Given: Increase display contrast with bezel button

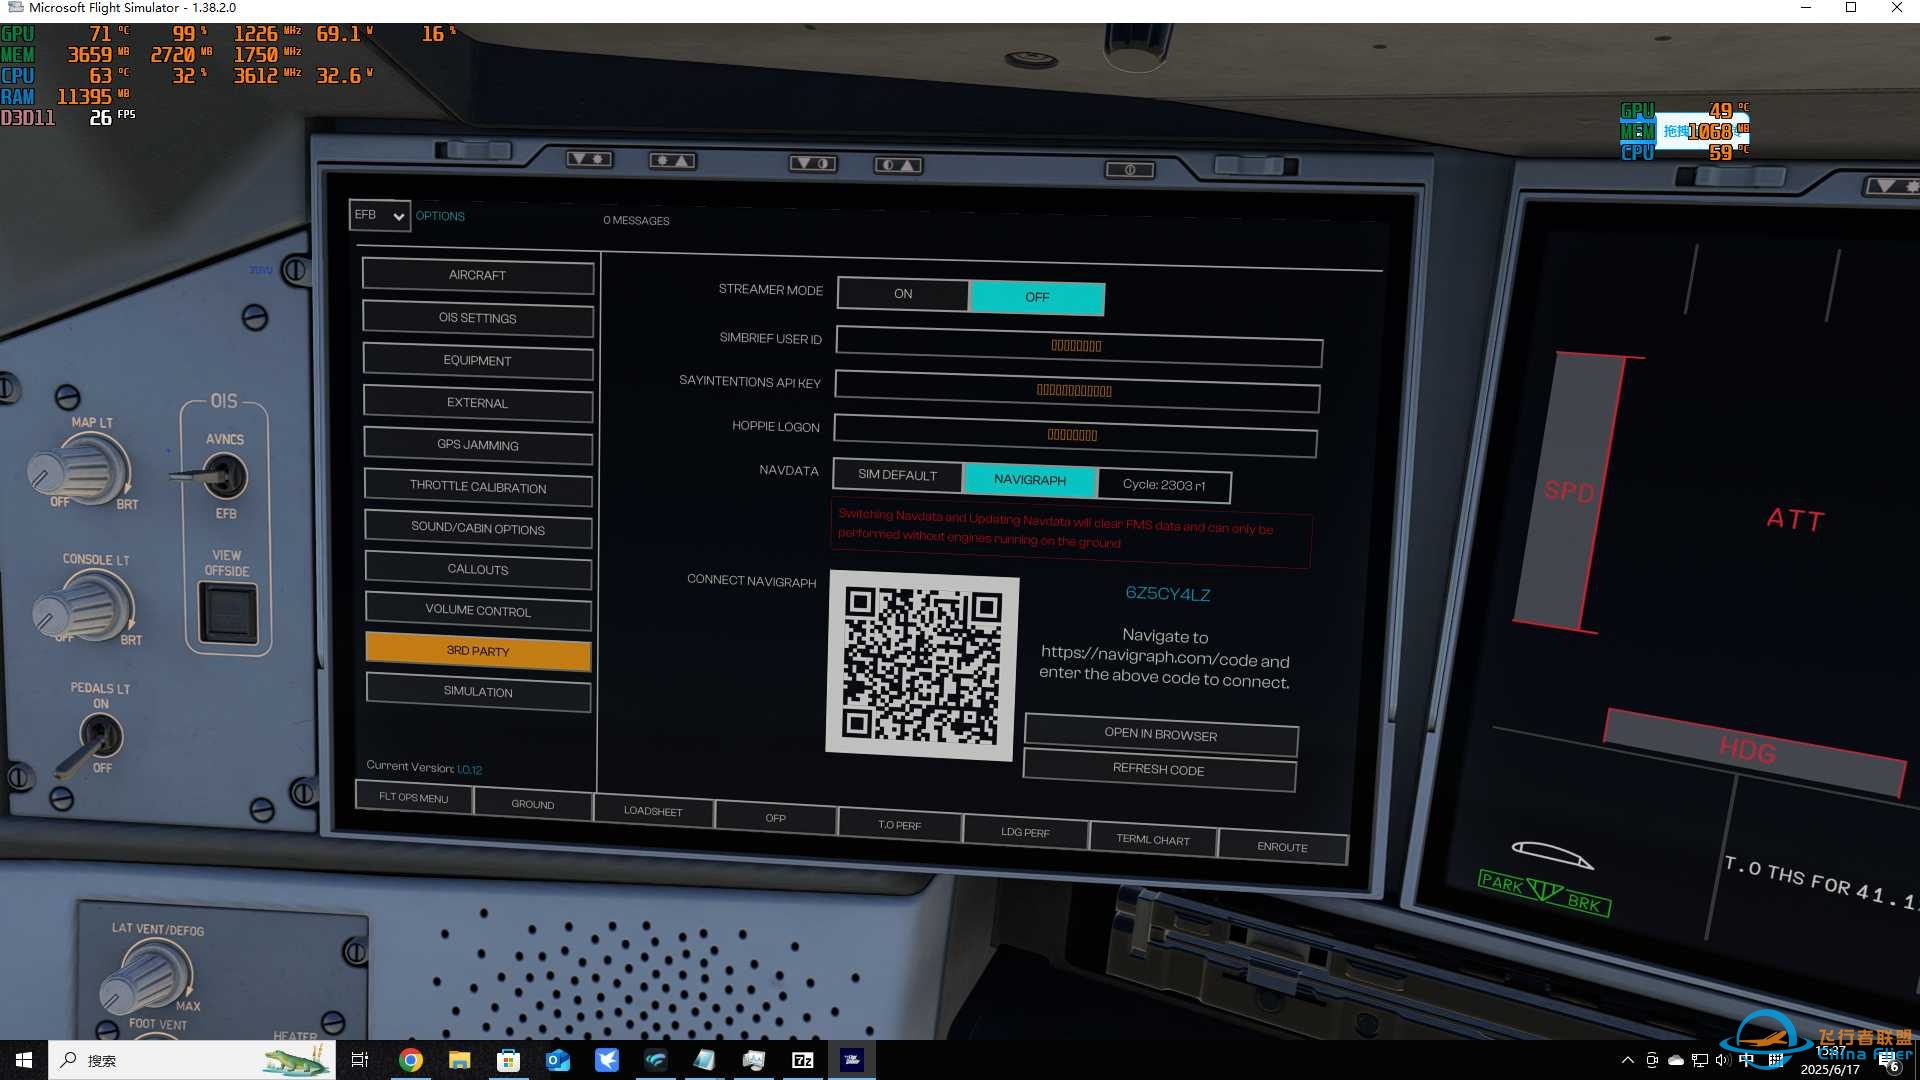Looking at the screenshot, I should click(898, 164).
